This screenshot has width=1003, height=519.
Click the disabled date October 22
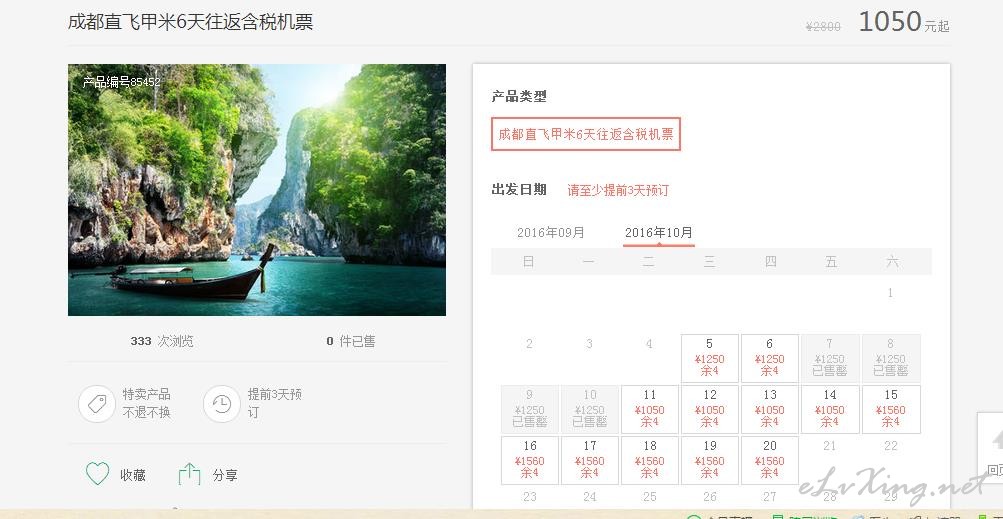tap(890, 445)
